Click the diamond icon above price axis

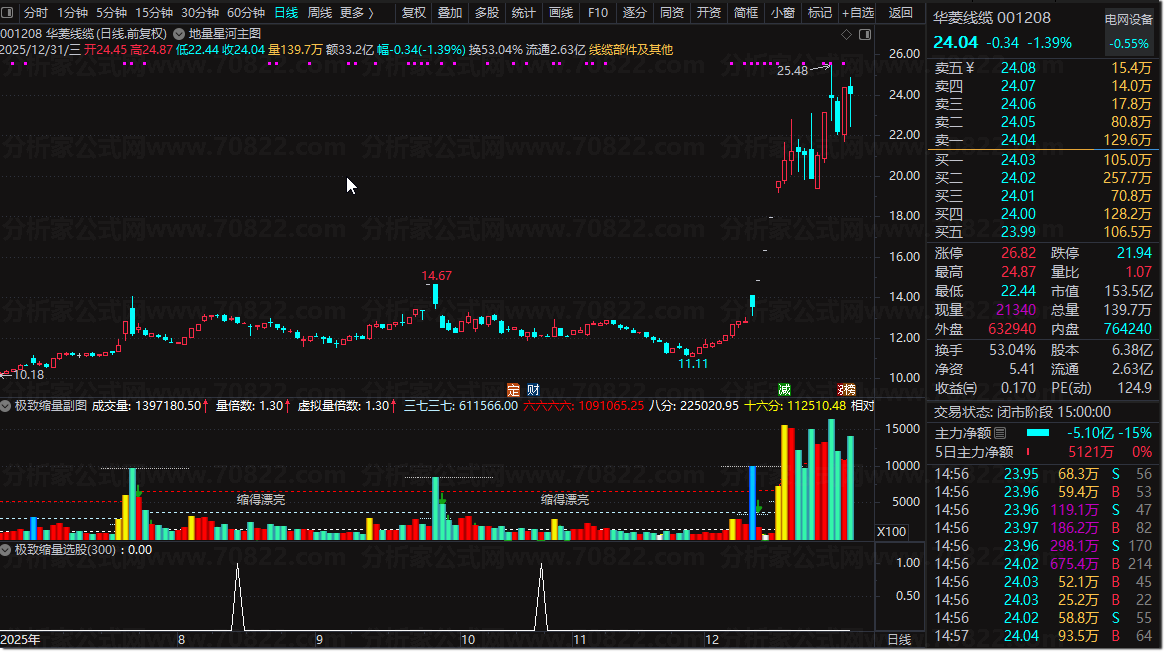click(847, 34)
